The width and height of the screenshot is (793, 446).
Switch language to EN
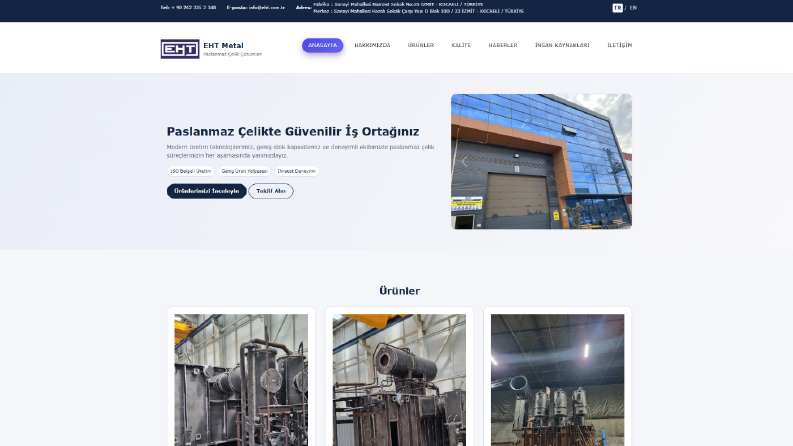(633, 8)
